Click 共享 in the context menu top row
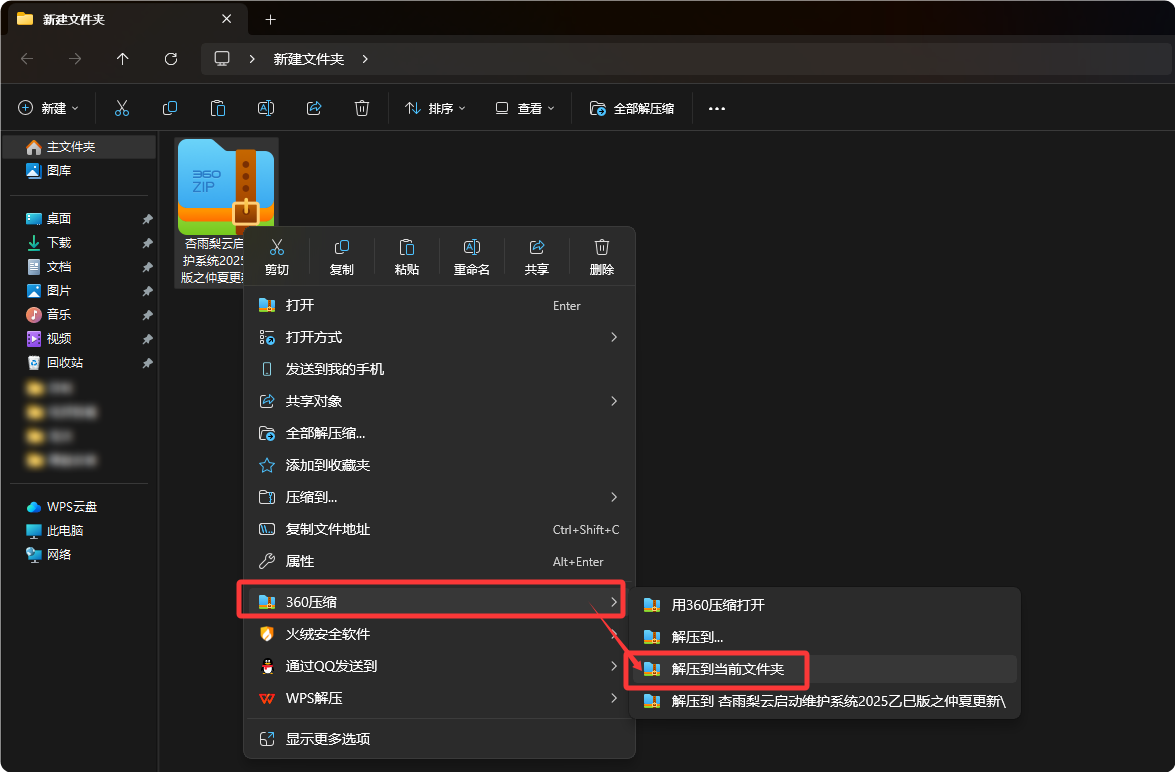 537,257
